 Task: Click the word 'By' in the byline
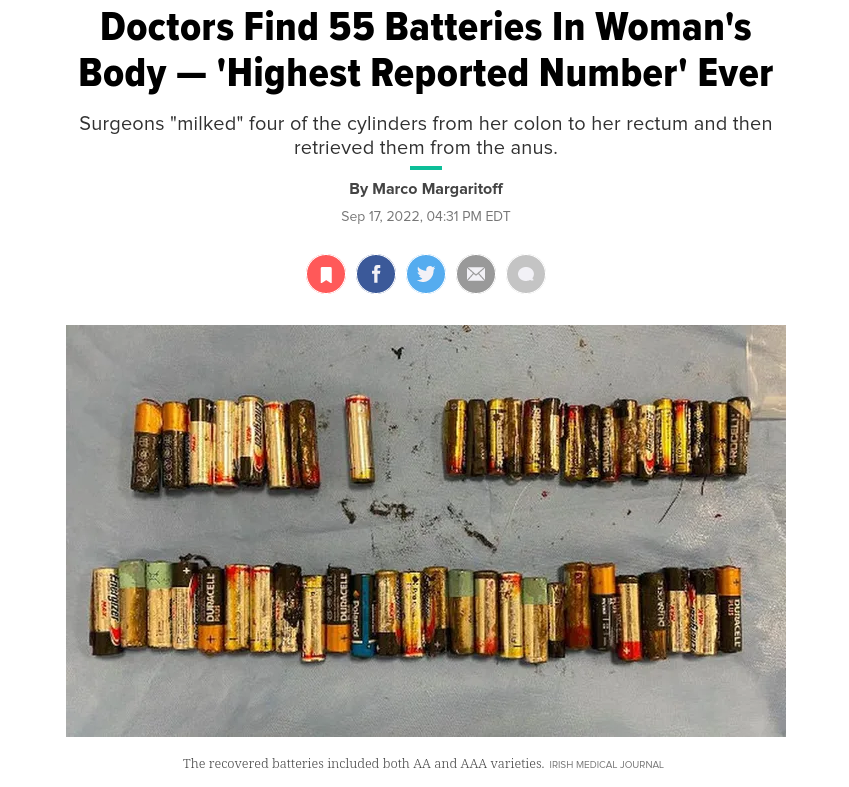[x=358, y=189]
